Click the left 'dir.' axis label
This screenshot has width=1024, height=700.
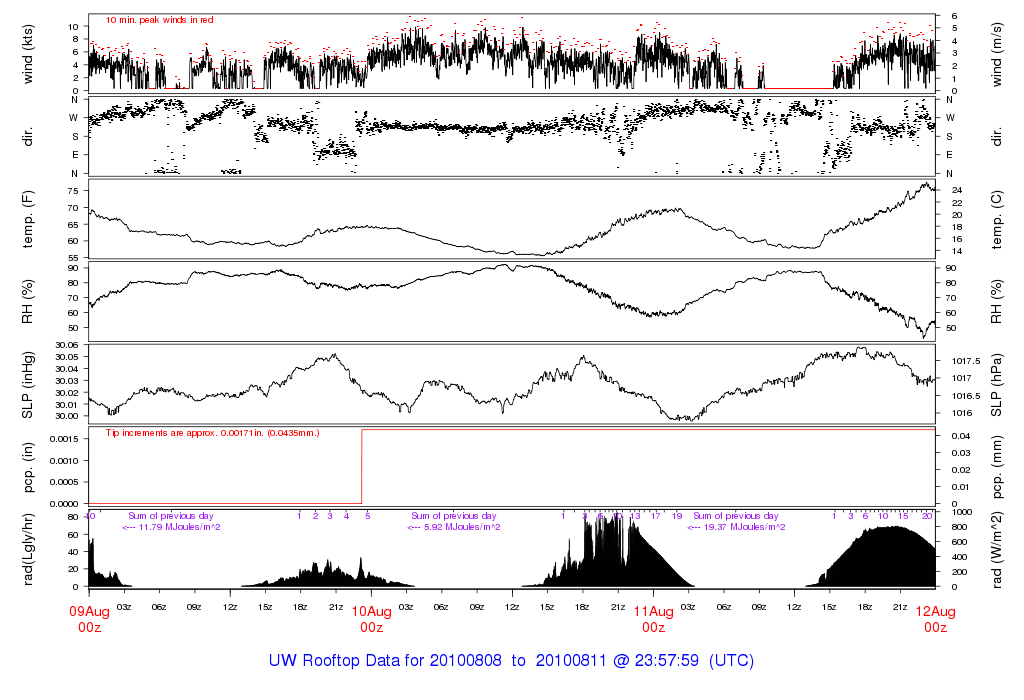click(x=27, y=136)
